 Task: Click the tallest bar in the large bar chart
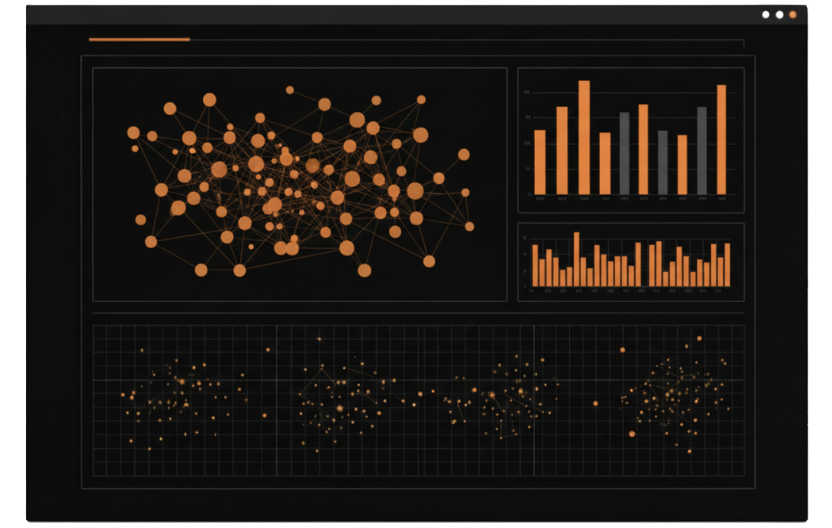[584, 138]
